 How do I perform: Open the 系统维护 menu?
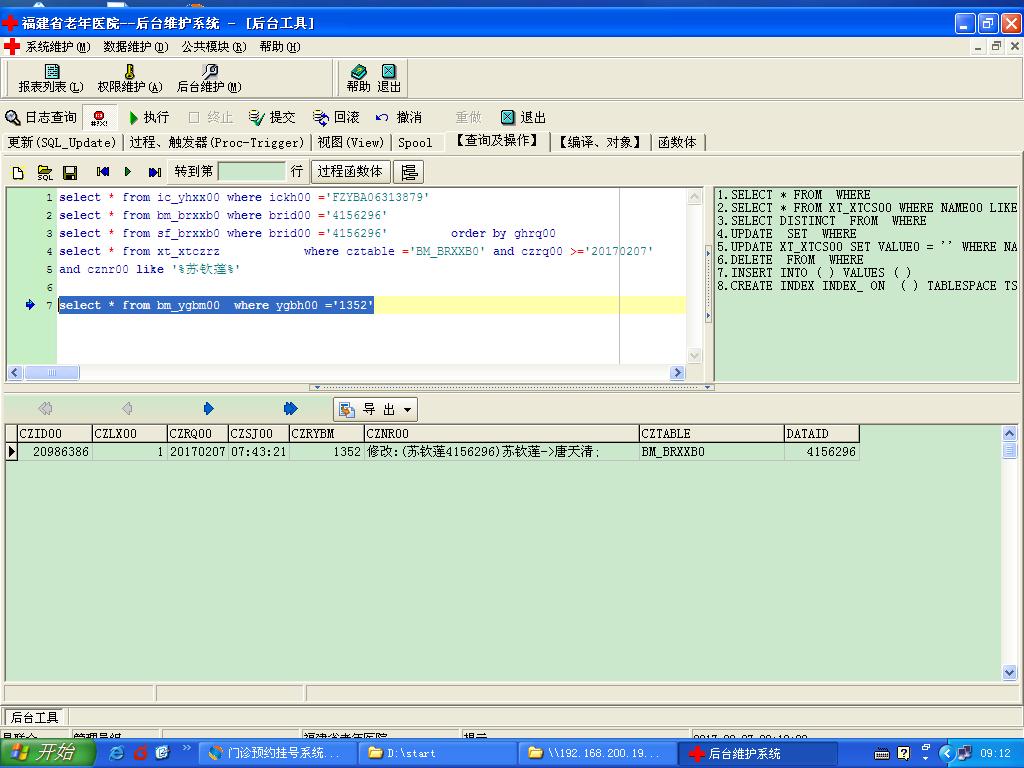56,47
